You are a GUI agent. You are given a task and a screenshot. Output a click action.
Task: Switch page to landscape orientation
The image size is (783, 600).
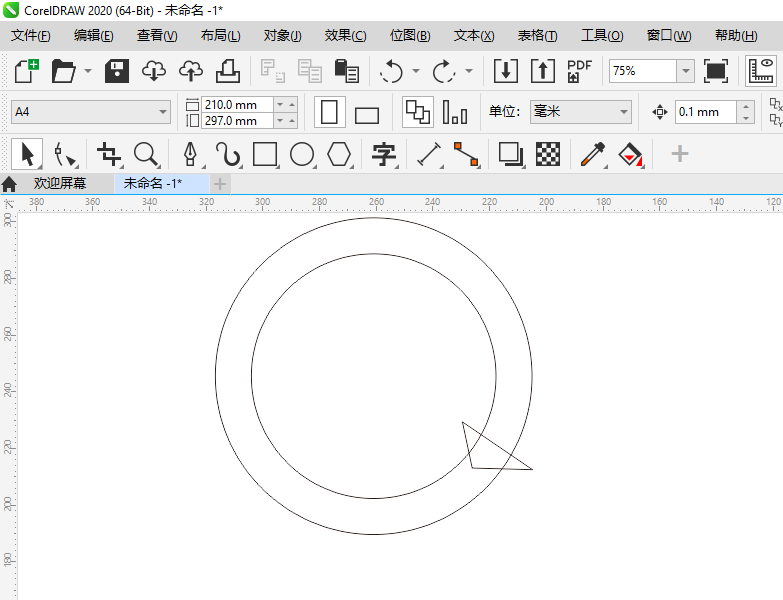367,114
